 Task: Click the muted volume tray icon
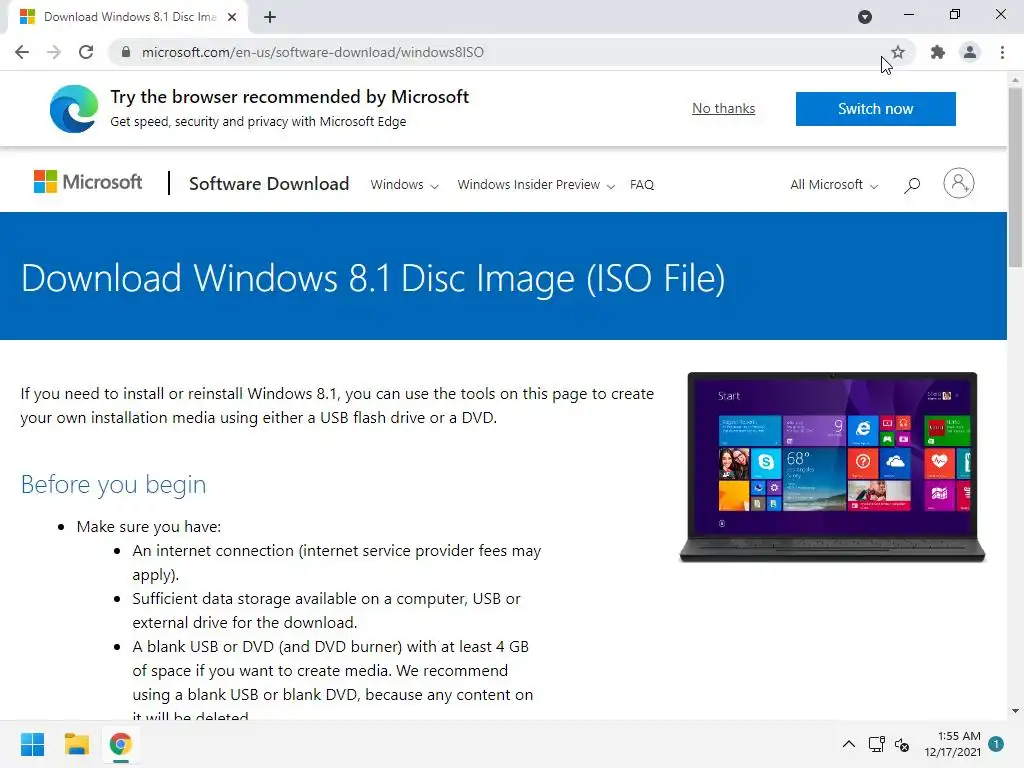tap(902, 744)
